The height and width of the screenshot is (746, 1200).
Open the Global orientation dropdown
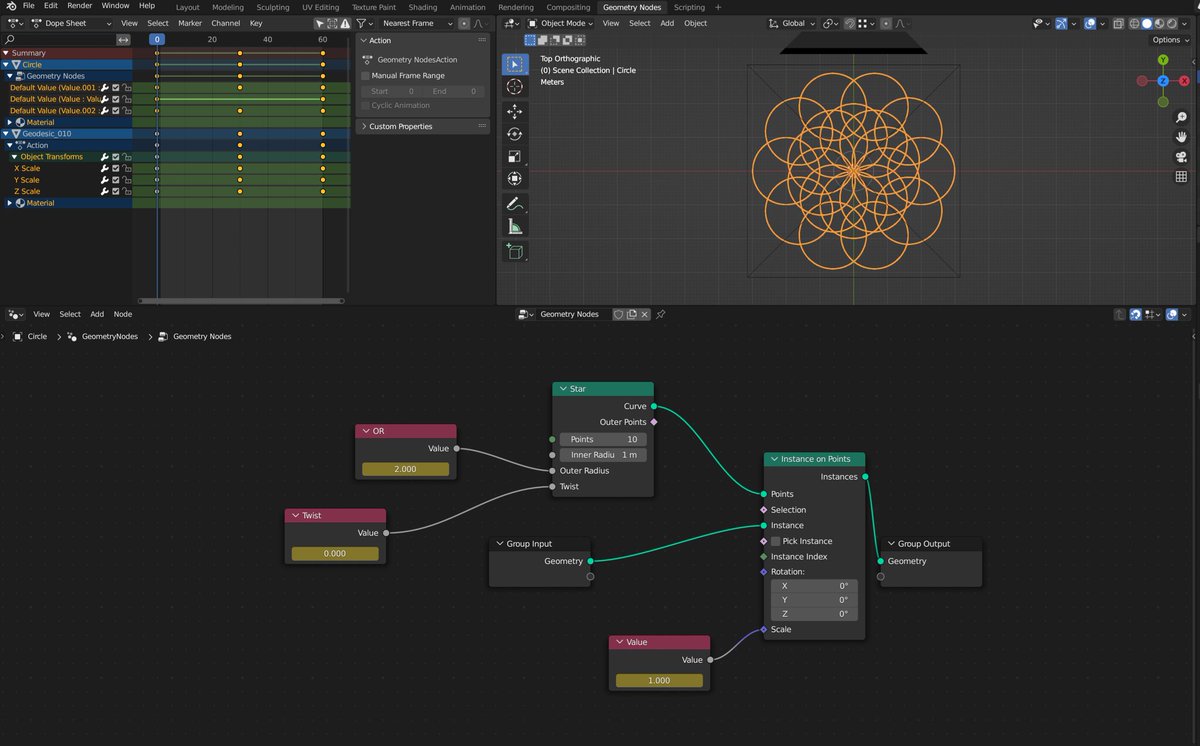tap(792, 23)
